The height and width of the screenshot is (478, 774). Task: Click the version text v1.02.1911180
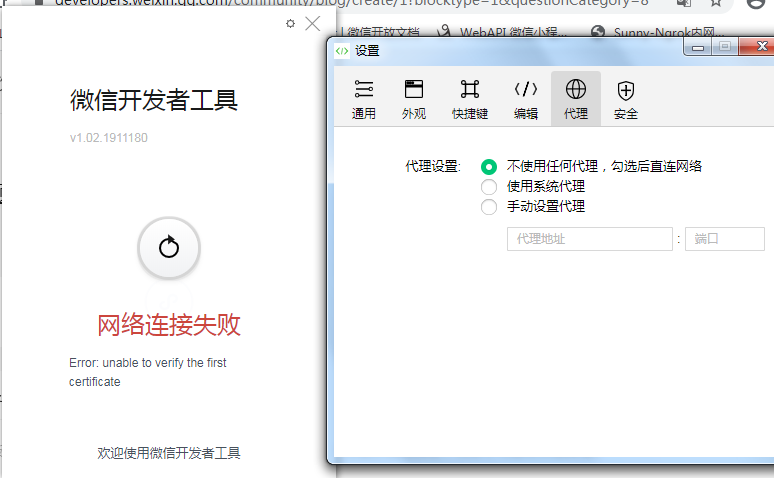click(109, 138)
